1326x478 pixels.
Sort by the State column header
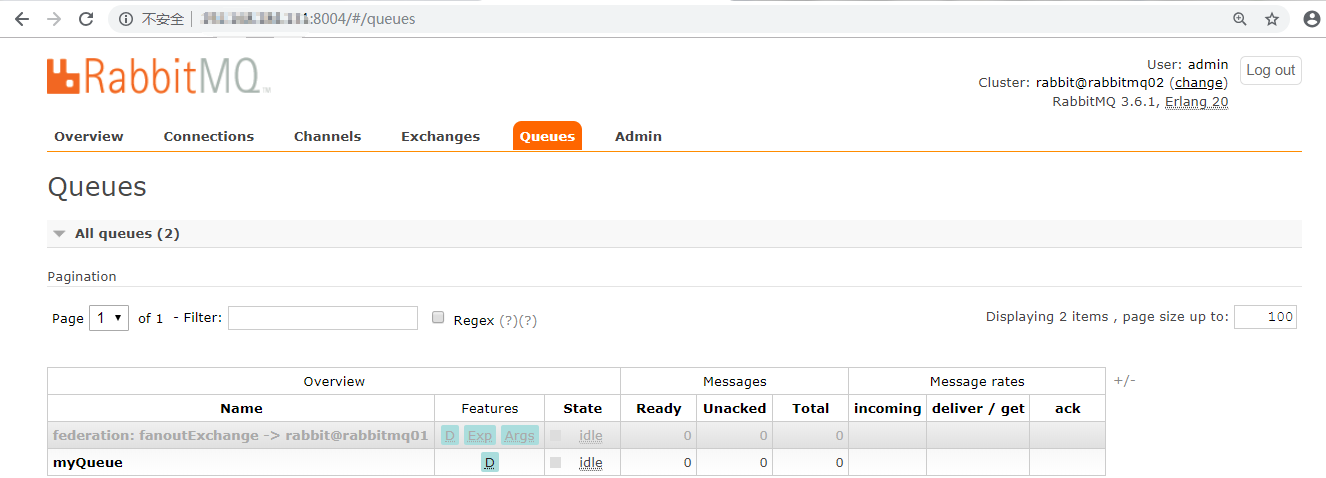click(582, 408)
